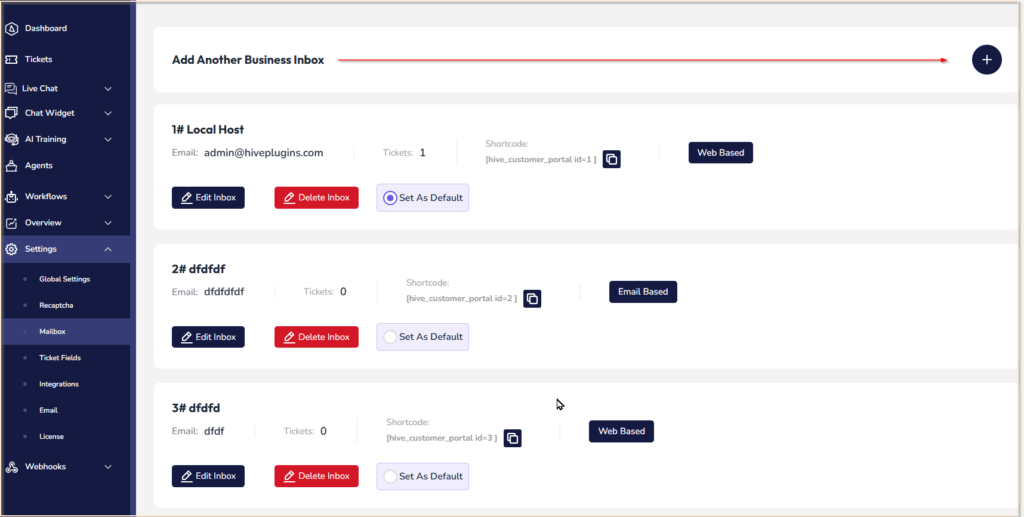Select Set As Default for Local Host inbox
This screenshot has height=517, width=1024.
(x=423, y=198)
